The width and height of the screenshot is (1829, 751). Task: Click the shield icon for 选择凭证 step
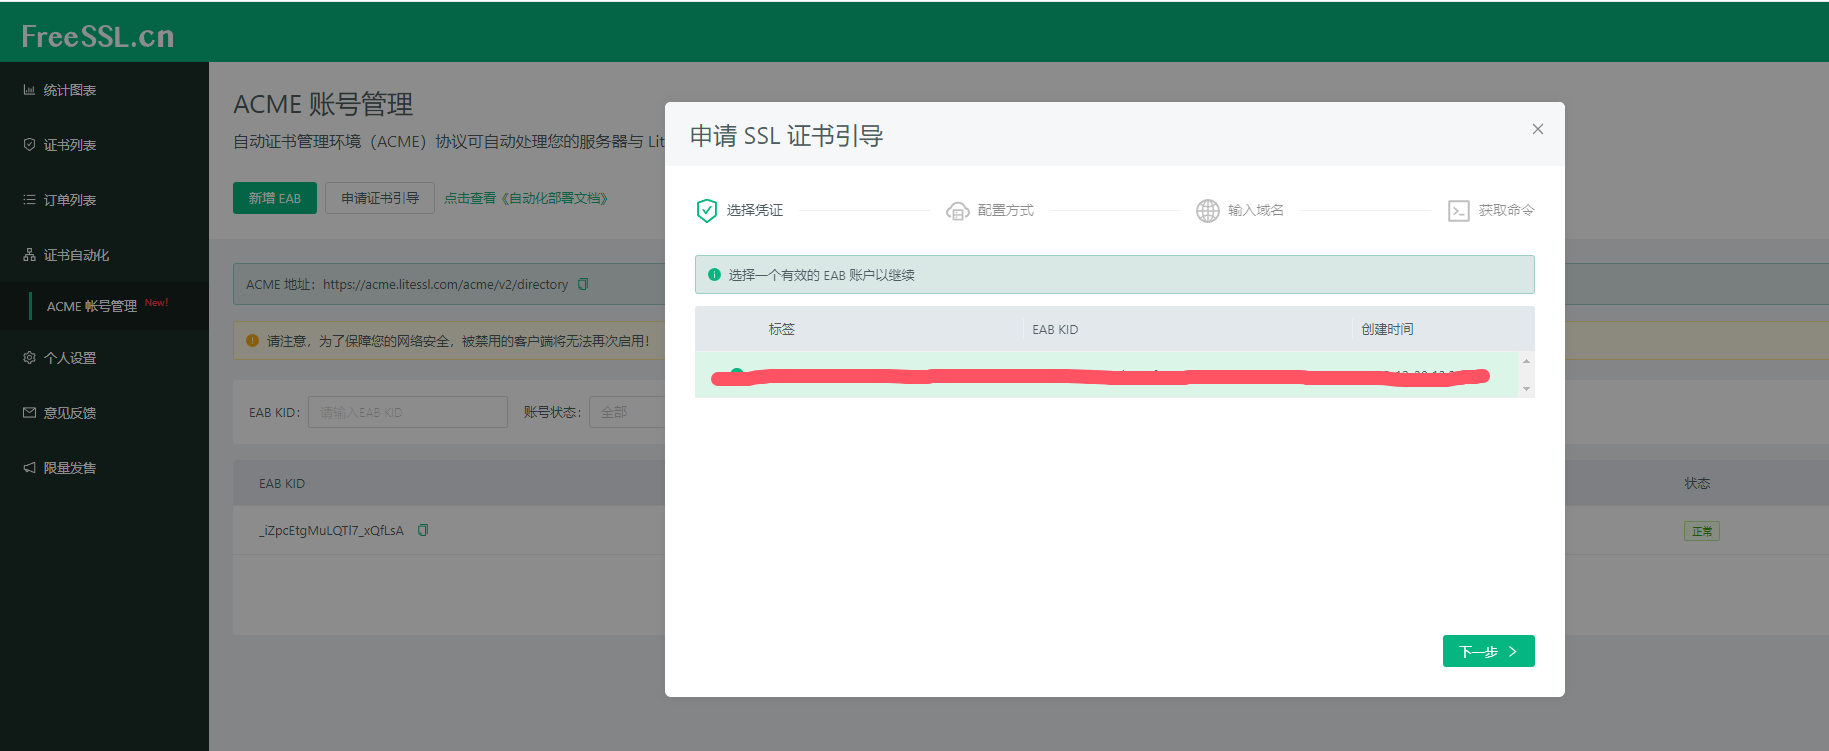(706, 210)
